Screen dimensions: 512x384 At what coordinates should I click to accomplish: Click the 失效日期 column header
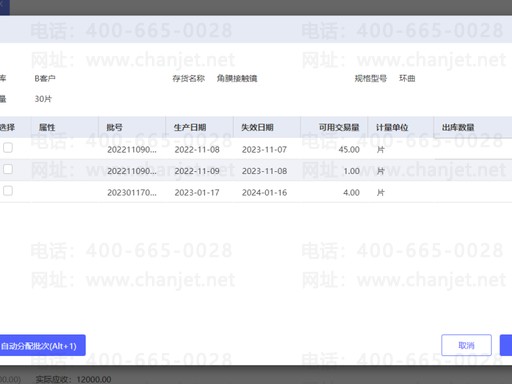pos(267,127)
